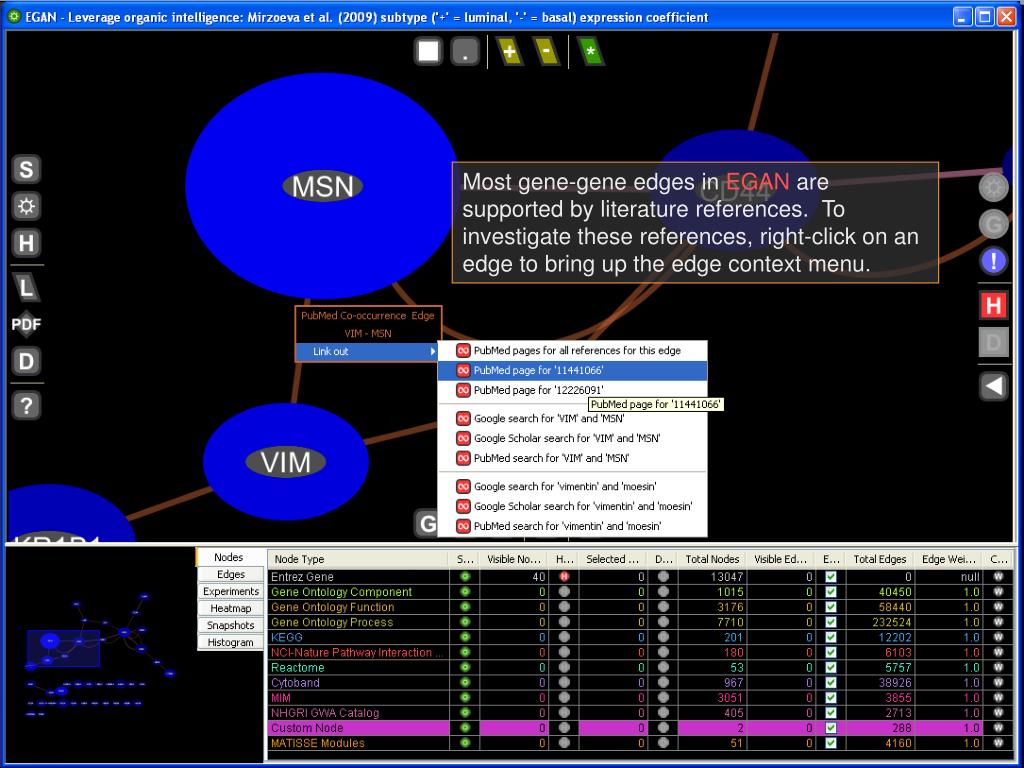Open the Experiments tab

231,591
